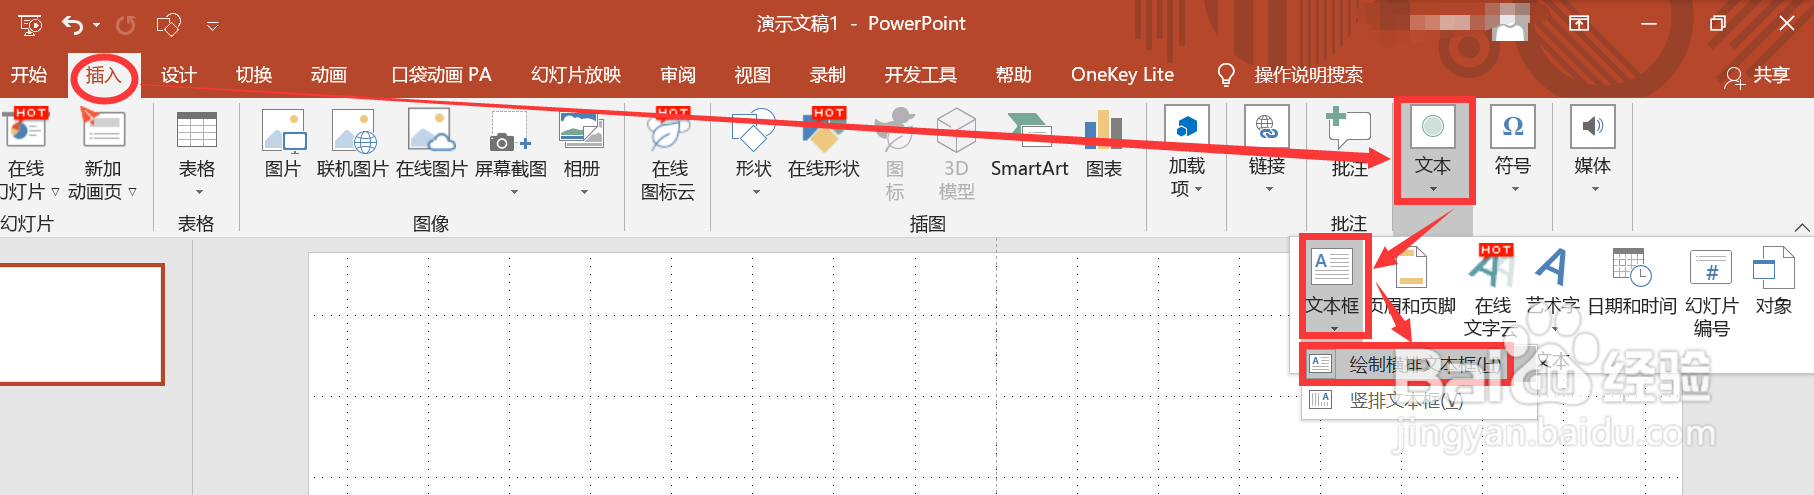
Task: Open the 视图 tab
Action: [x=753, y=75]
